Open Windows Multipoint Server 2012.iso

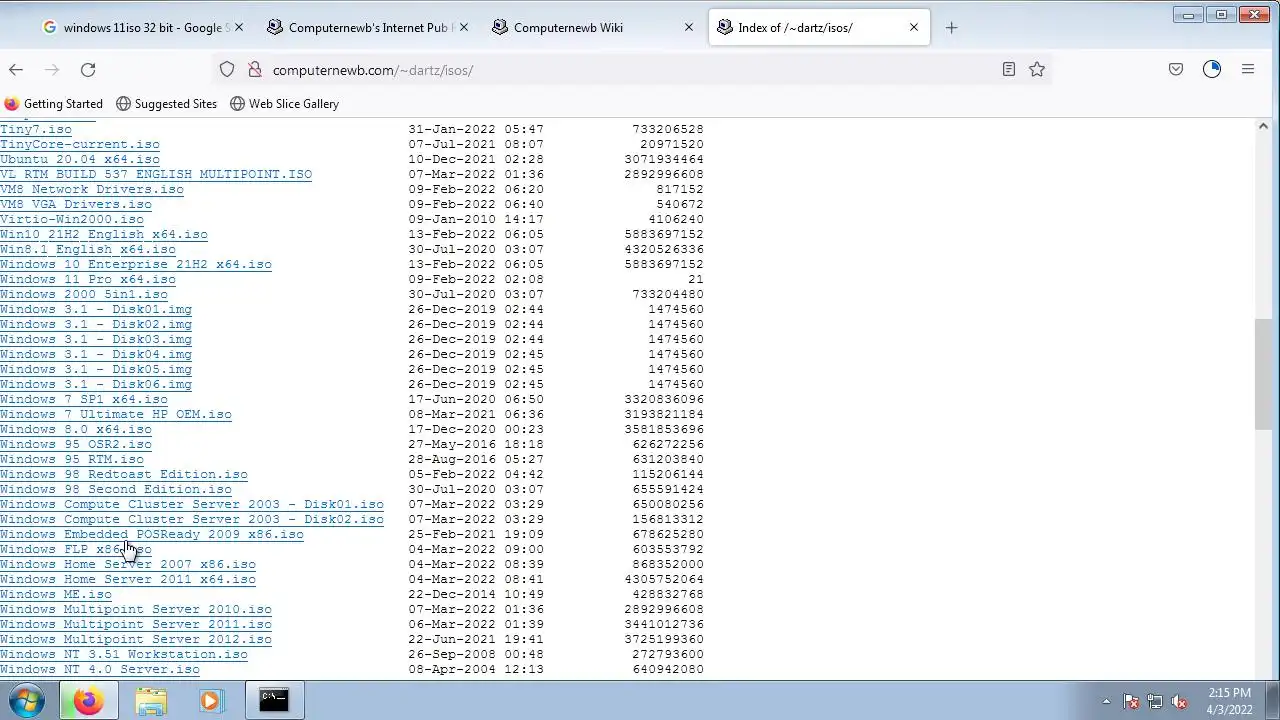coord(136,639)
